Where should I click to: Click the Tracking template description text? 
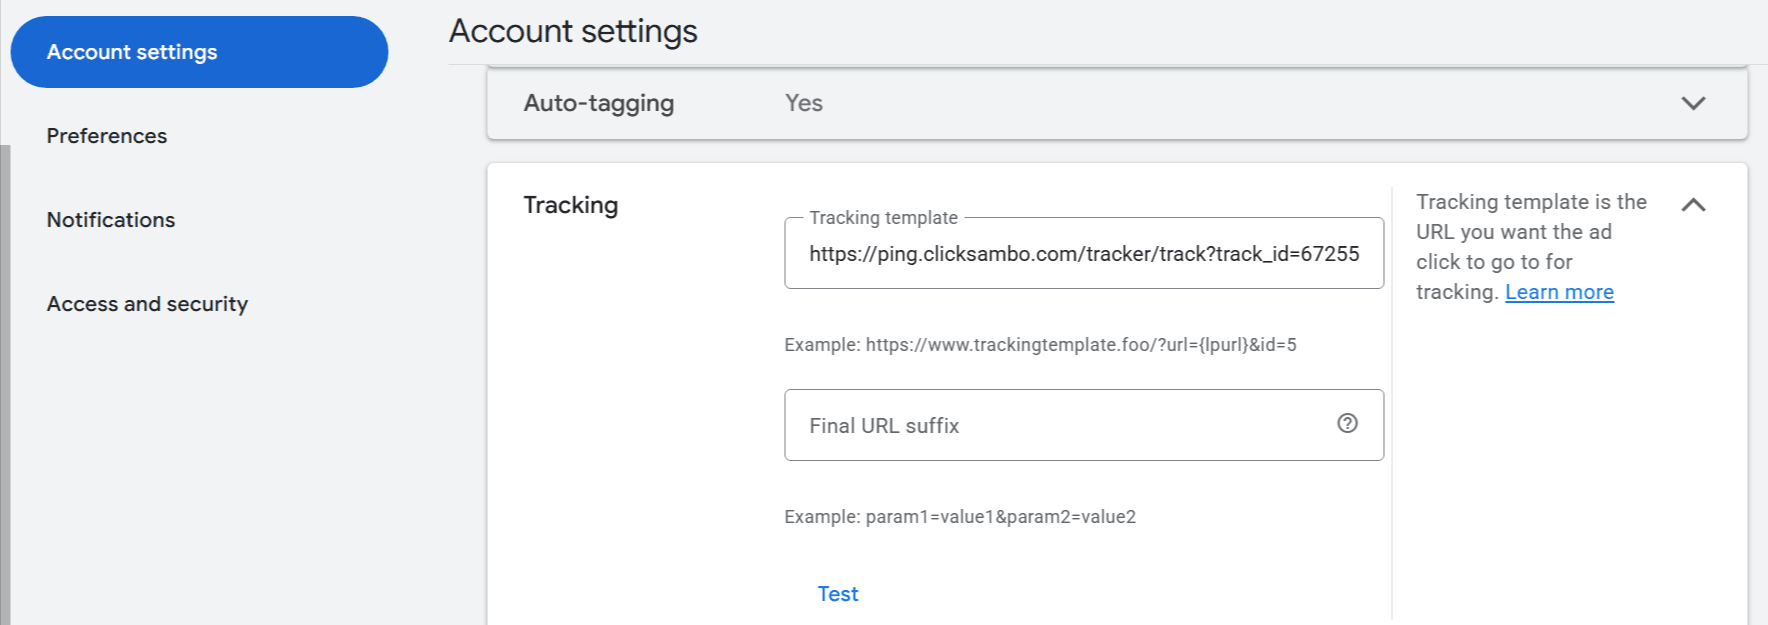click(x=1530, y=232)
